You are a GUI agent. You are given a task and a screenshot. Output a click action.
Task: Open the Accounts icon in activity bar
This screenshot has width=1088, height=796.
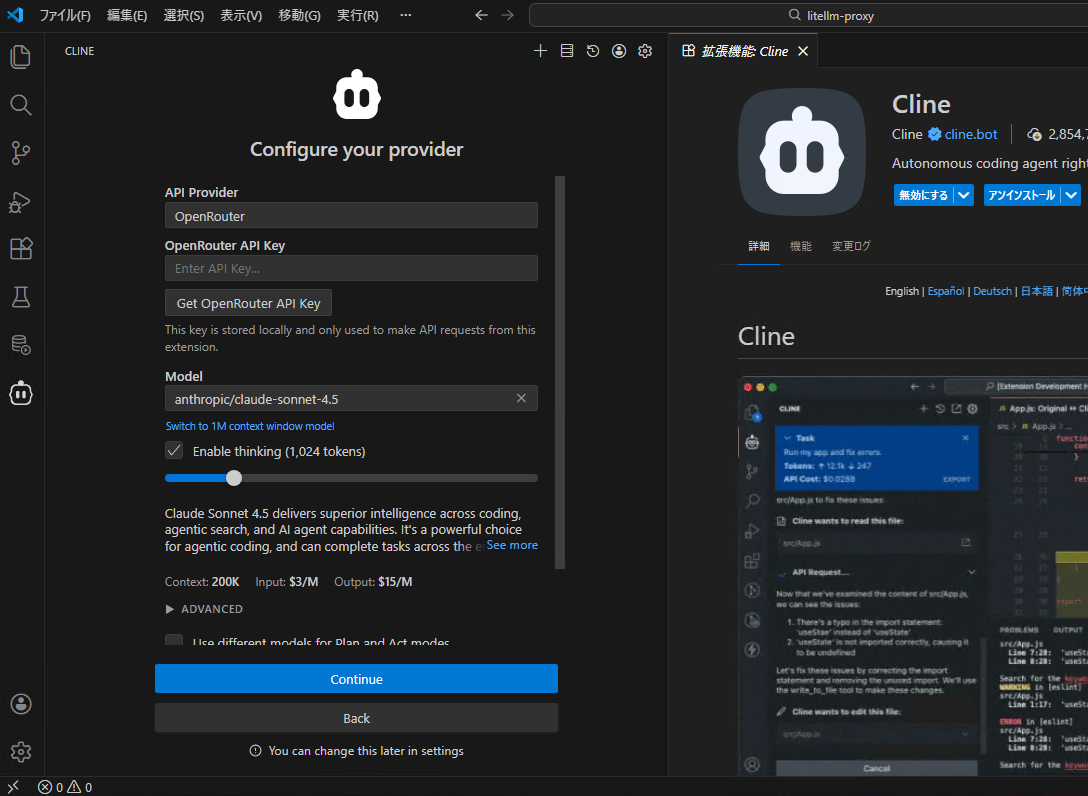coord(21,704)
